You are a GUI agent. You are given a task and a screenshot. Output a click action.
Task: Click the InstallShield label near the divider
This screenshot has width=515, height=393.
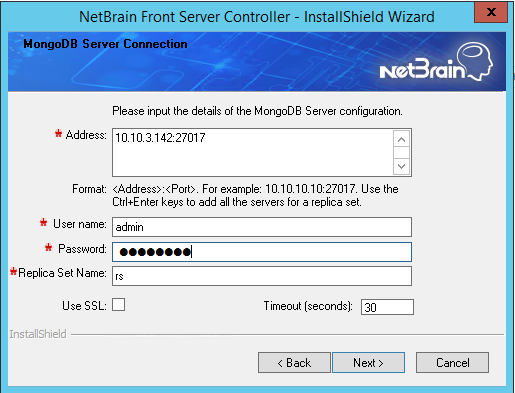pyautogui.click(x=38, y=334)
